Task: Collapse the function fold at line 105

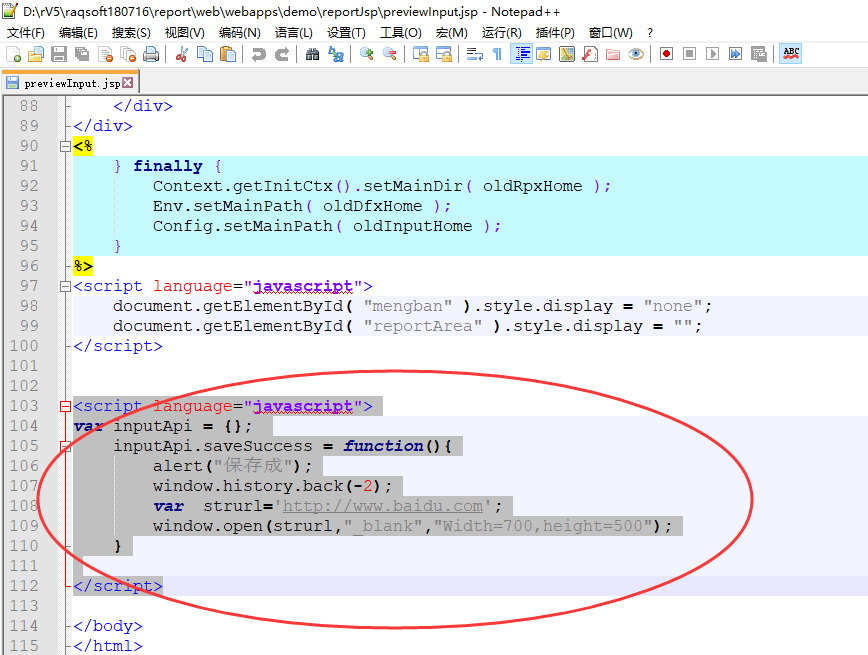Action: (66, 446)
